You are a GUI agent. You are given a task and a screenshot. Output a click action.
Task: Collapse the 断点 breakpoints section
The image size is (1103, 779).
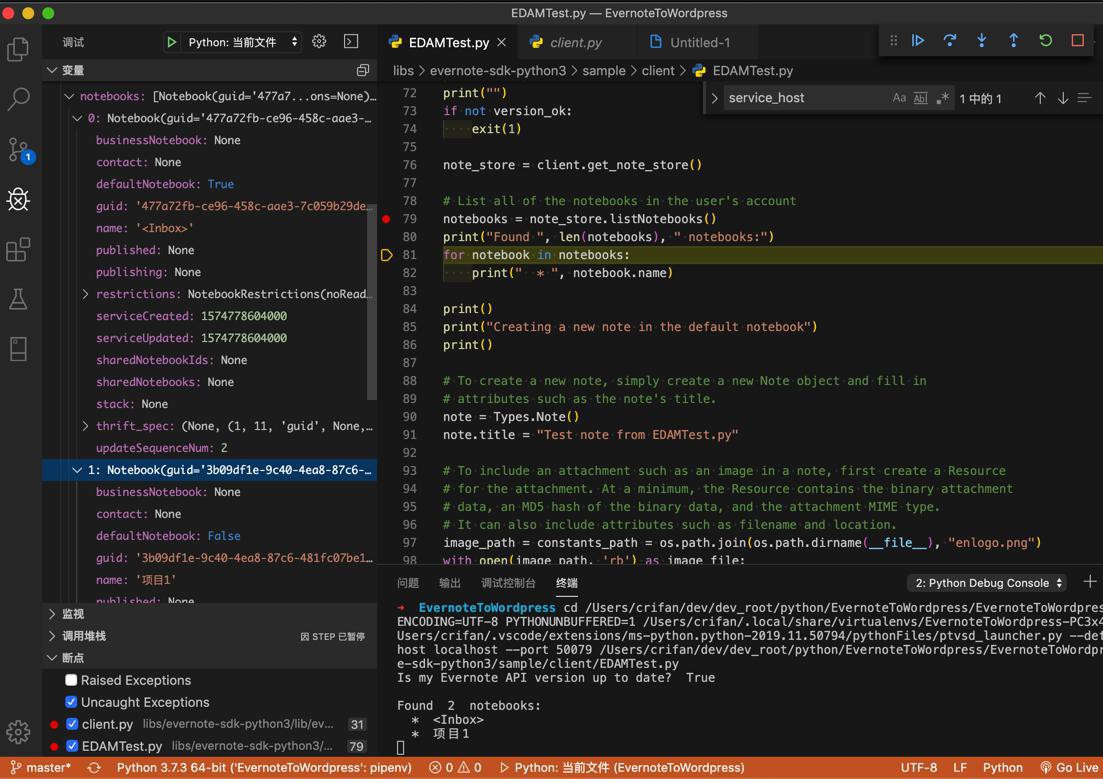51,657
